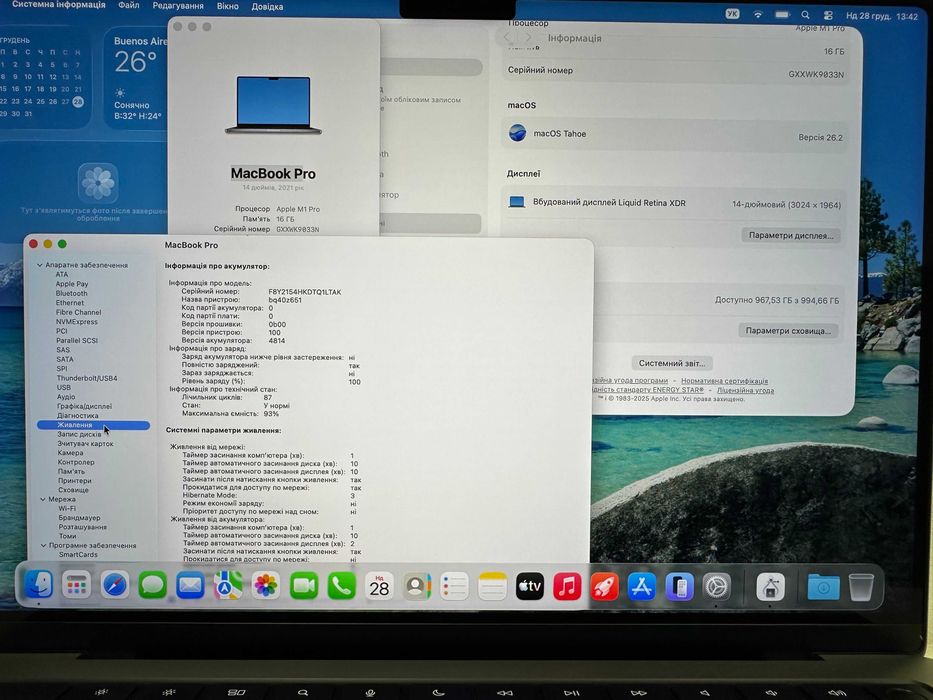Select Аудіо in the sidebar

click(x=66, y=397)
